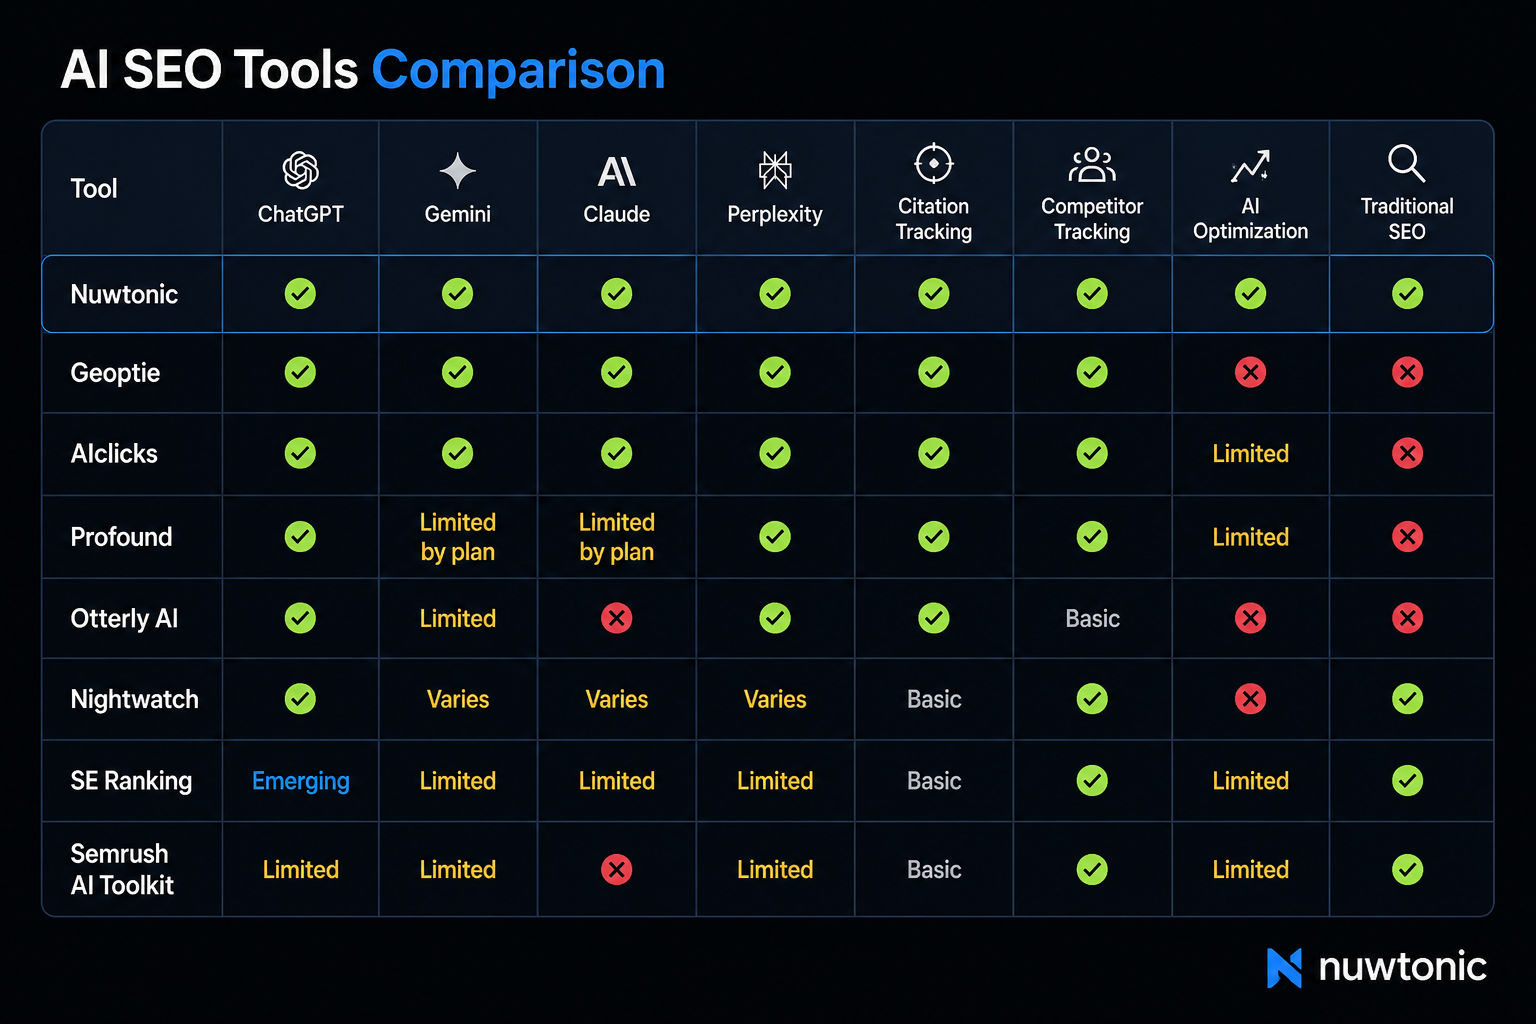Image resolution: width=1536 pixels, height=1024 pixels.
Task: Click the ChatGPT logo icon in header
Action: [300, 171]
